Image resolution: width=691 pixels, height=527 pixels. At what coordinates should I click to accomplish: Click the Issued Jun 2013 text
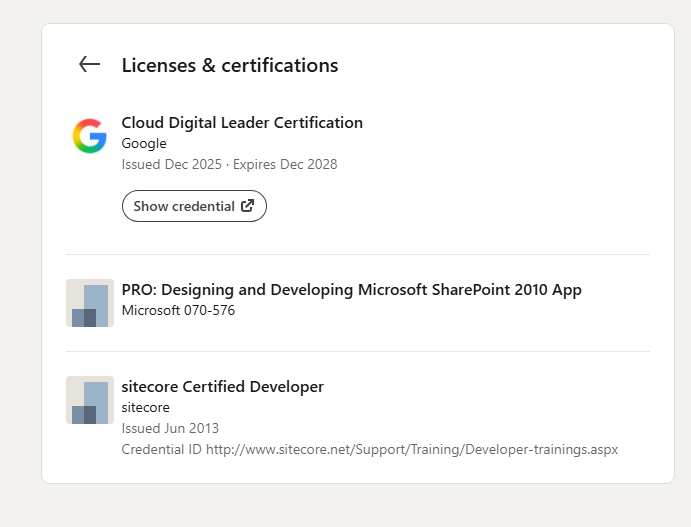pos(170,428)
